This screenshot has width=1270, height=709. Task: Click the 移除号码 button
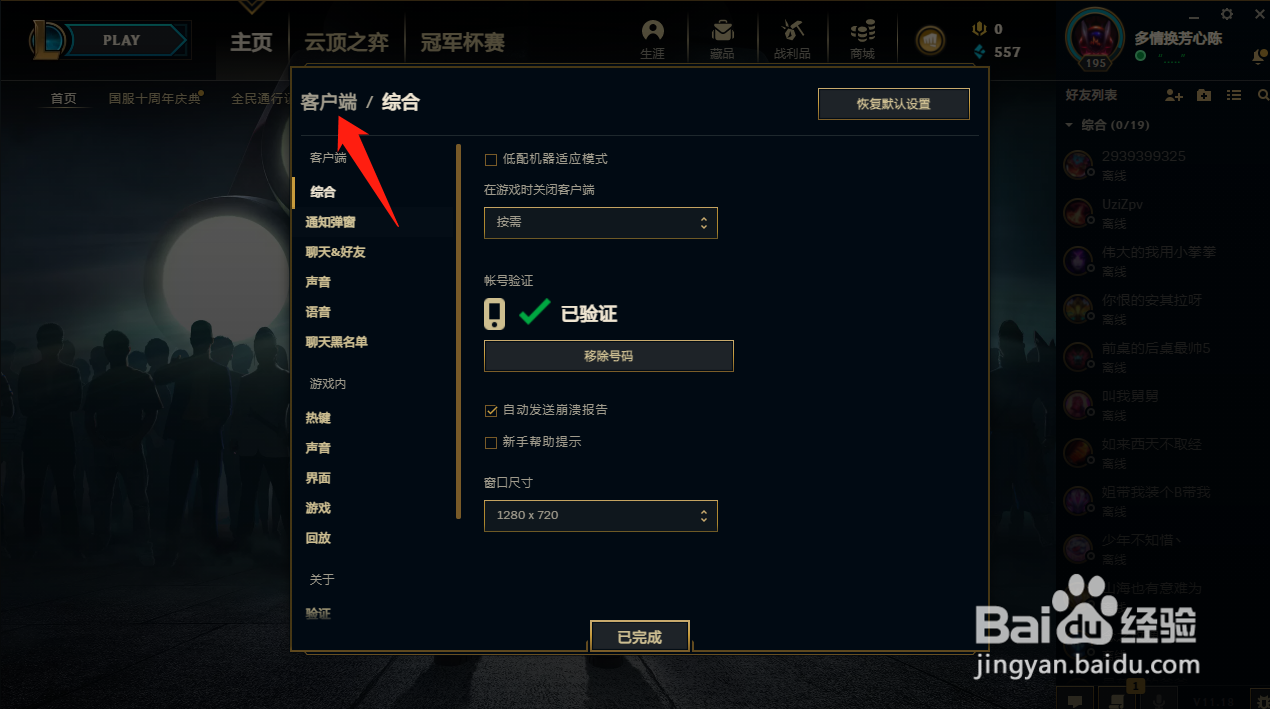pyautogui.click(x=609, y=356)
